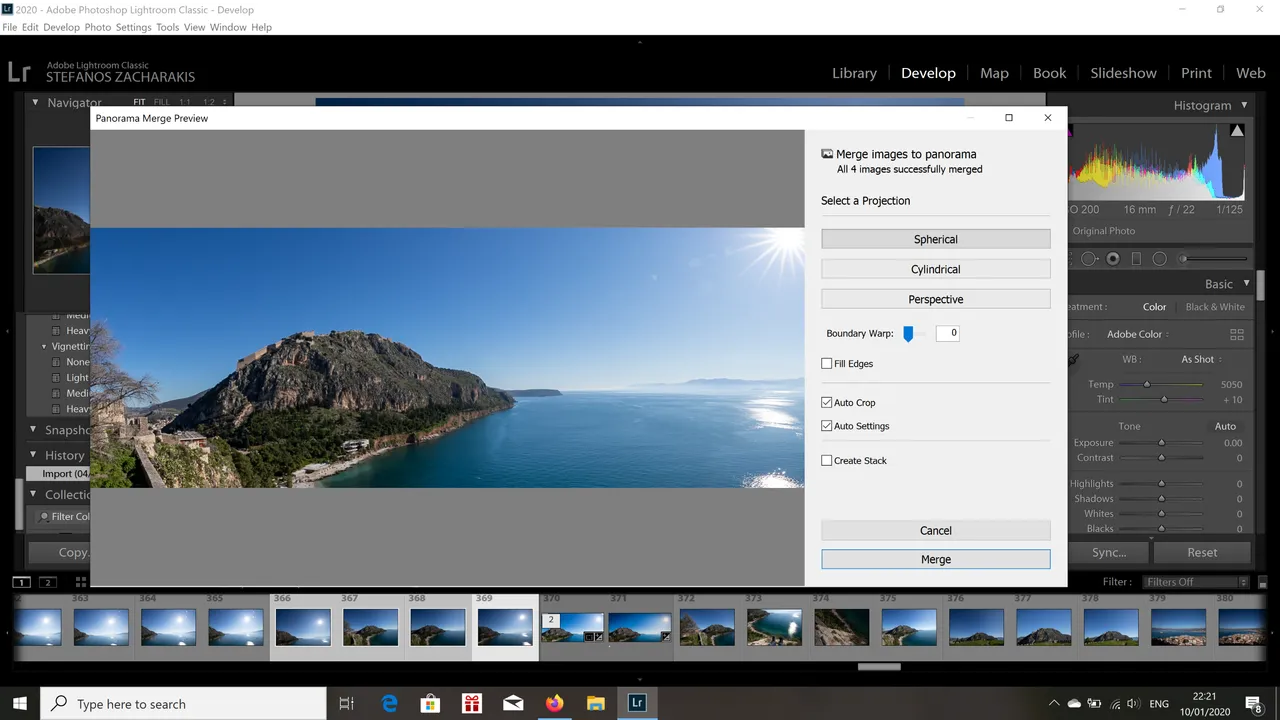The width and height of the screenshot is (1280, 720).
Task: Open Firefox from the taskbar
Action: [554, 704]
